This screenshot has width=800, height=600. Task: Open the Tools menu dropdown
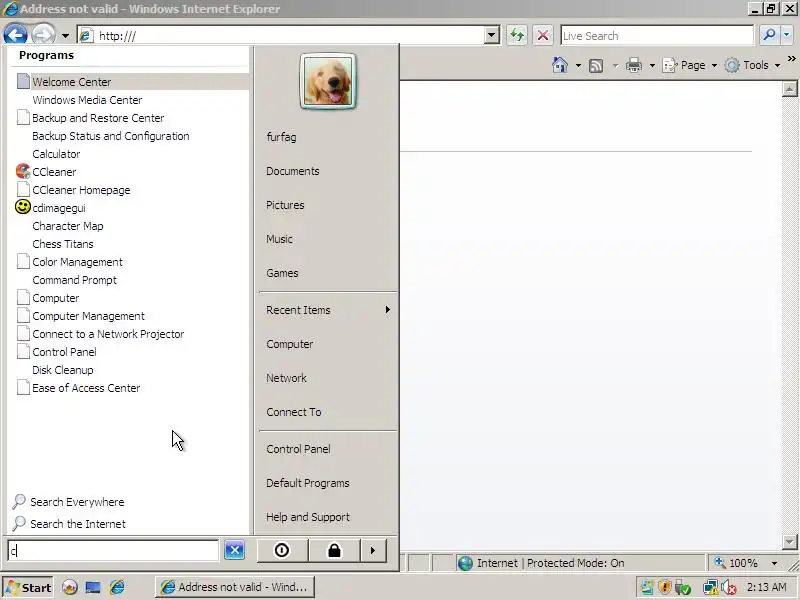(753, 65)
